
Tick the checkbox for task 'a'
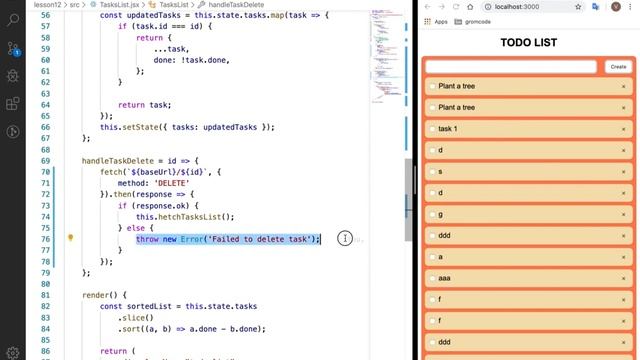coord(433,257)
